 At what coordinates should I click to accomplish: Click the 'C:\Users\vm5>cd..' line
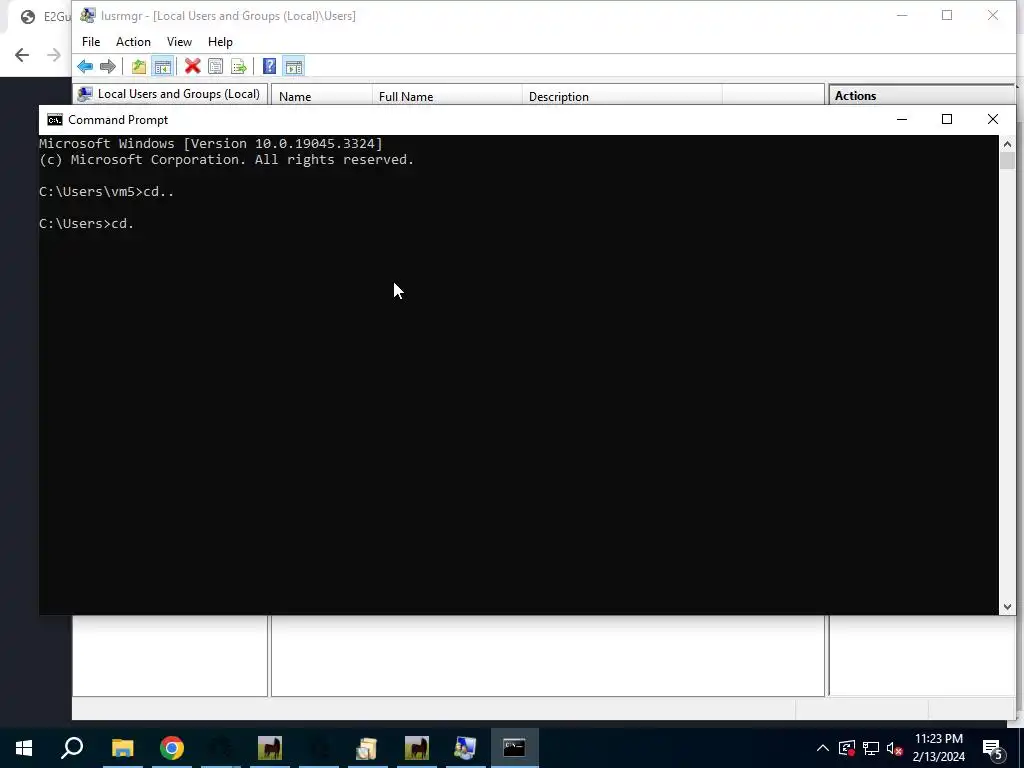tap(106, 191)
